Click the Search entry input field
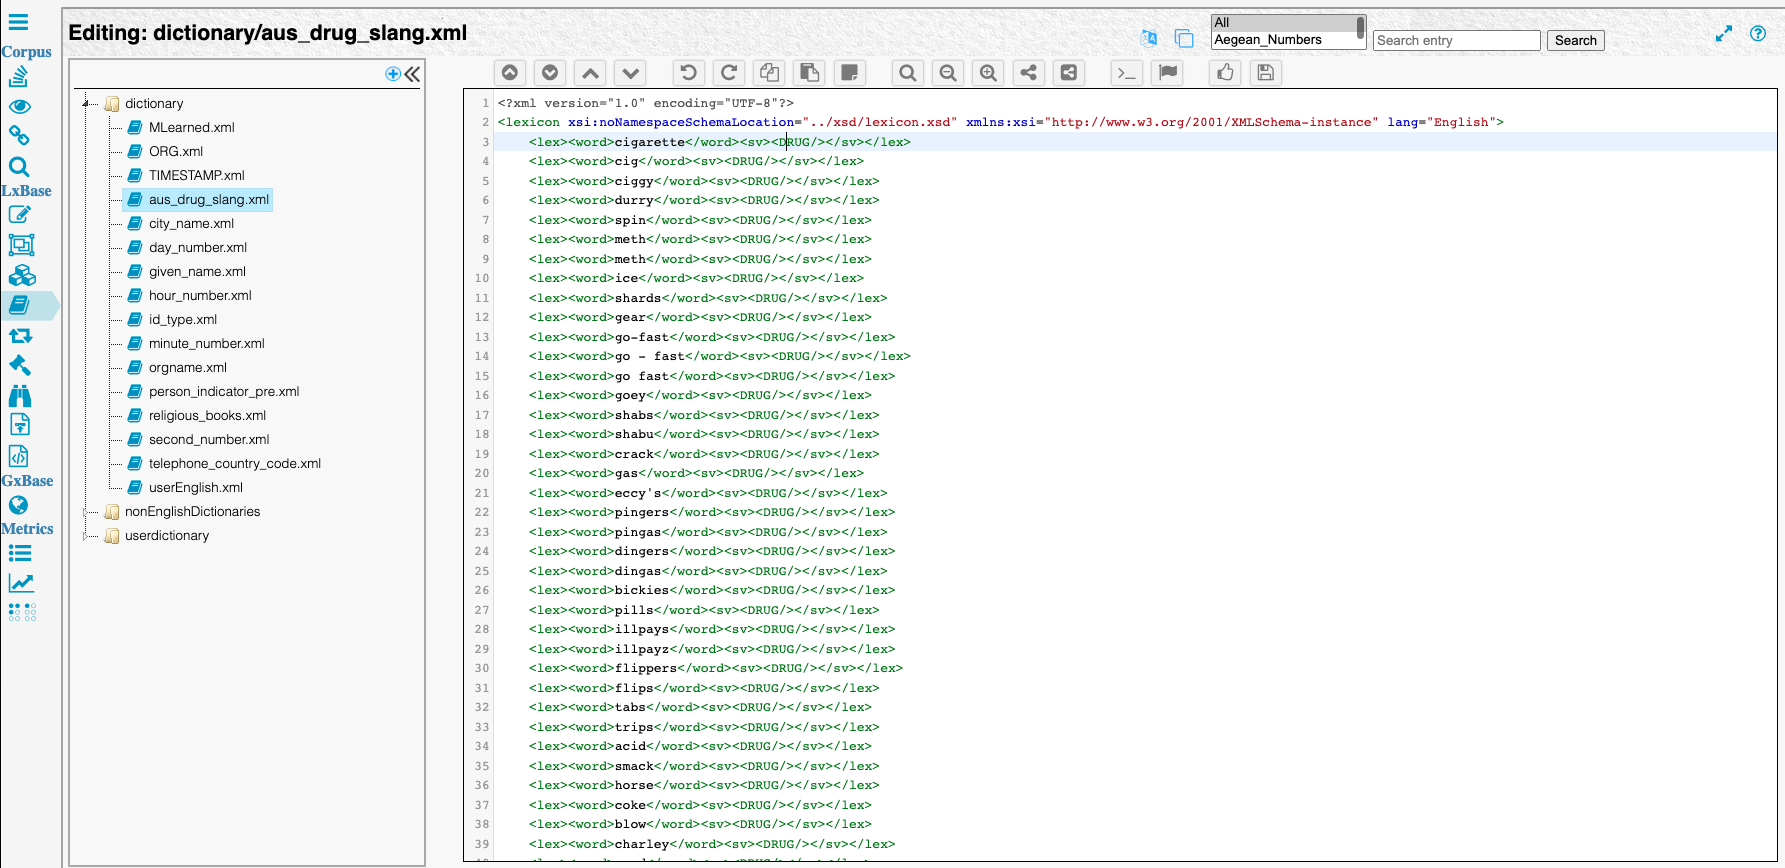 [1455, 40]
